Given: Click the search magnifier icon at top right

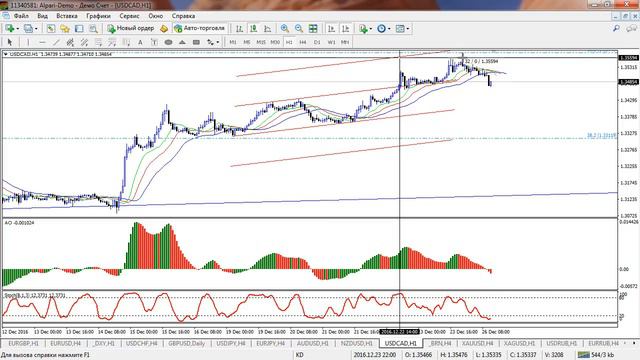Looking at the screenshot, I should point(616,28).
